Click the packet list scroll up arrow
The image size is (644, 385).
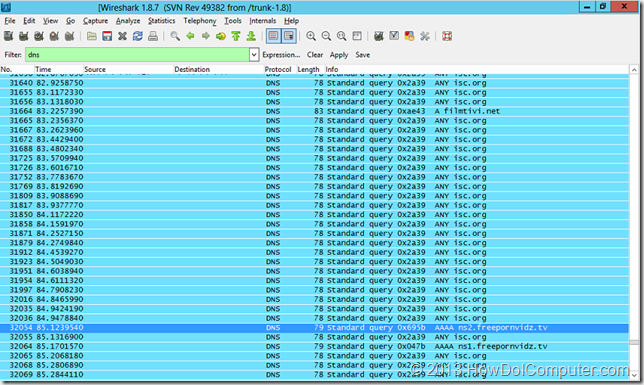tap(634, 70)
